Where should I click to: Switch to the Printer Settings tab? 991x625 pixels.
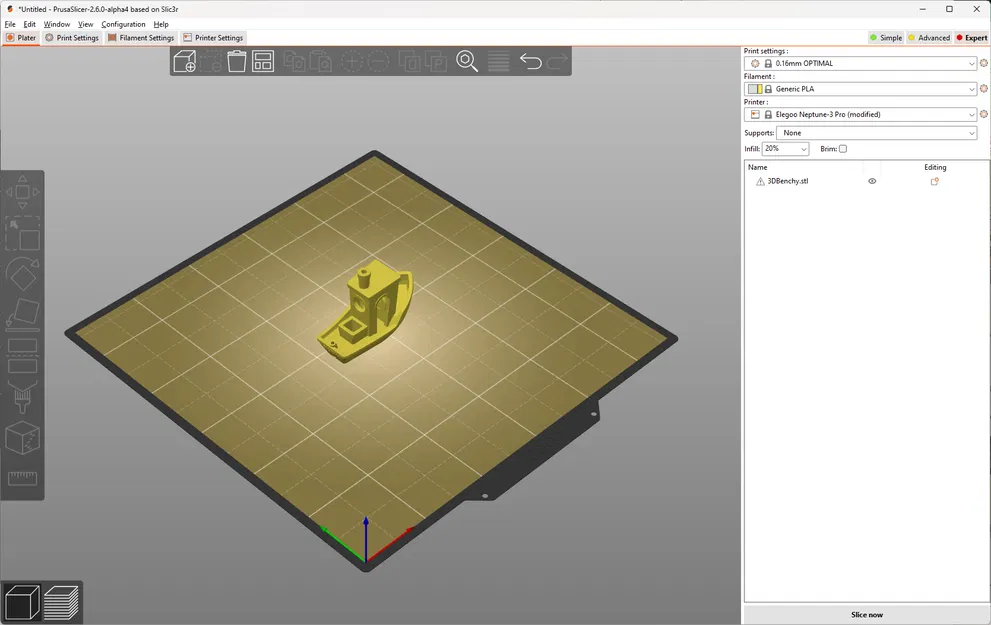point(213,37)
